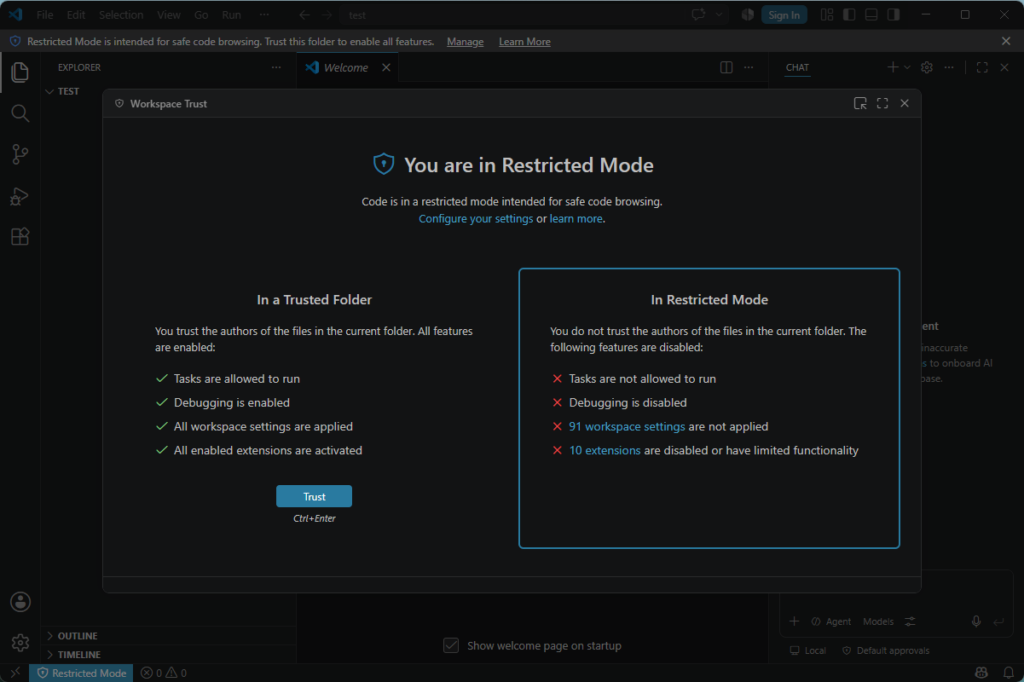Click the Sign In button
The image size is (1024, 682).
pos(784,14)
